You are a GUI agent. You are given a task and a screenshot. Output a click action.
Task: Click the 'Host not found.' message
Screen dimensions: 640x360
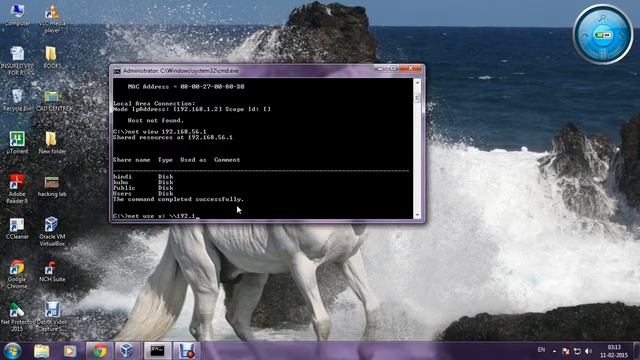pos(156,120)
